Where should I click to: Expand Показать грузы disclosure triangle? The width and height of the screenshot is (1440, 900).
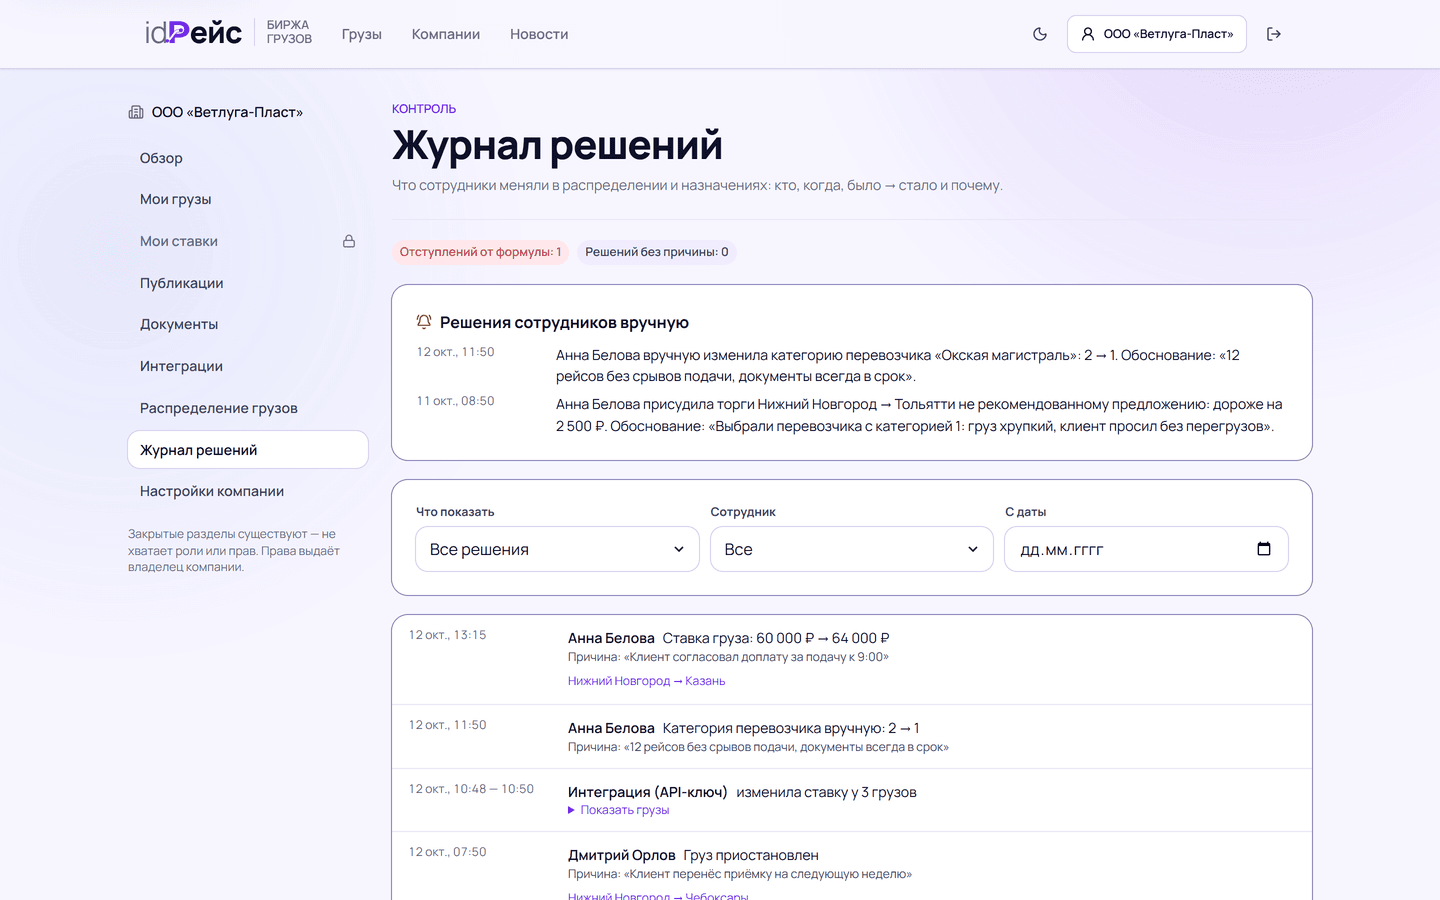coord(619,810)
